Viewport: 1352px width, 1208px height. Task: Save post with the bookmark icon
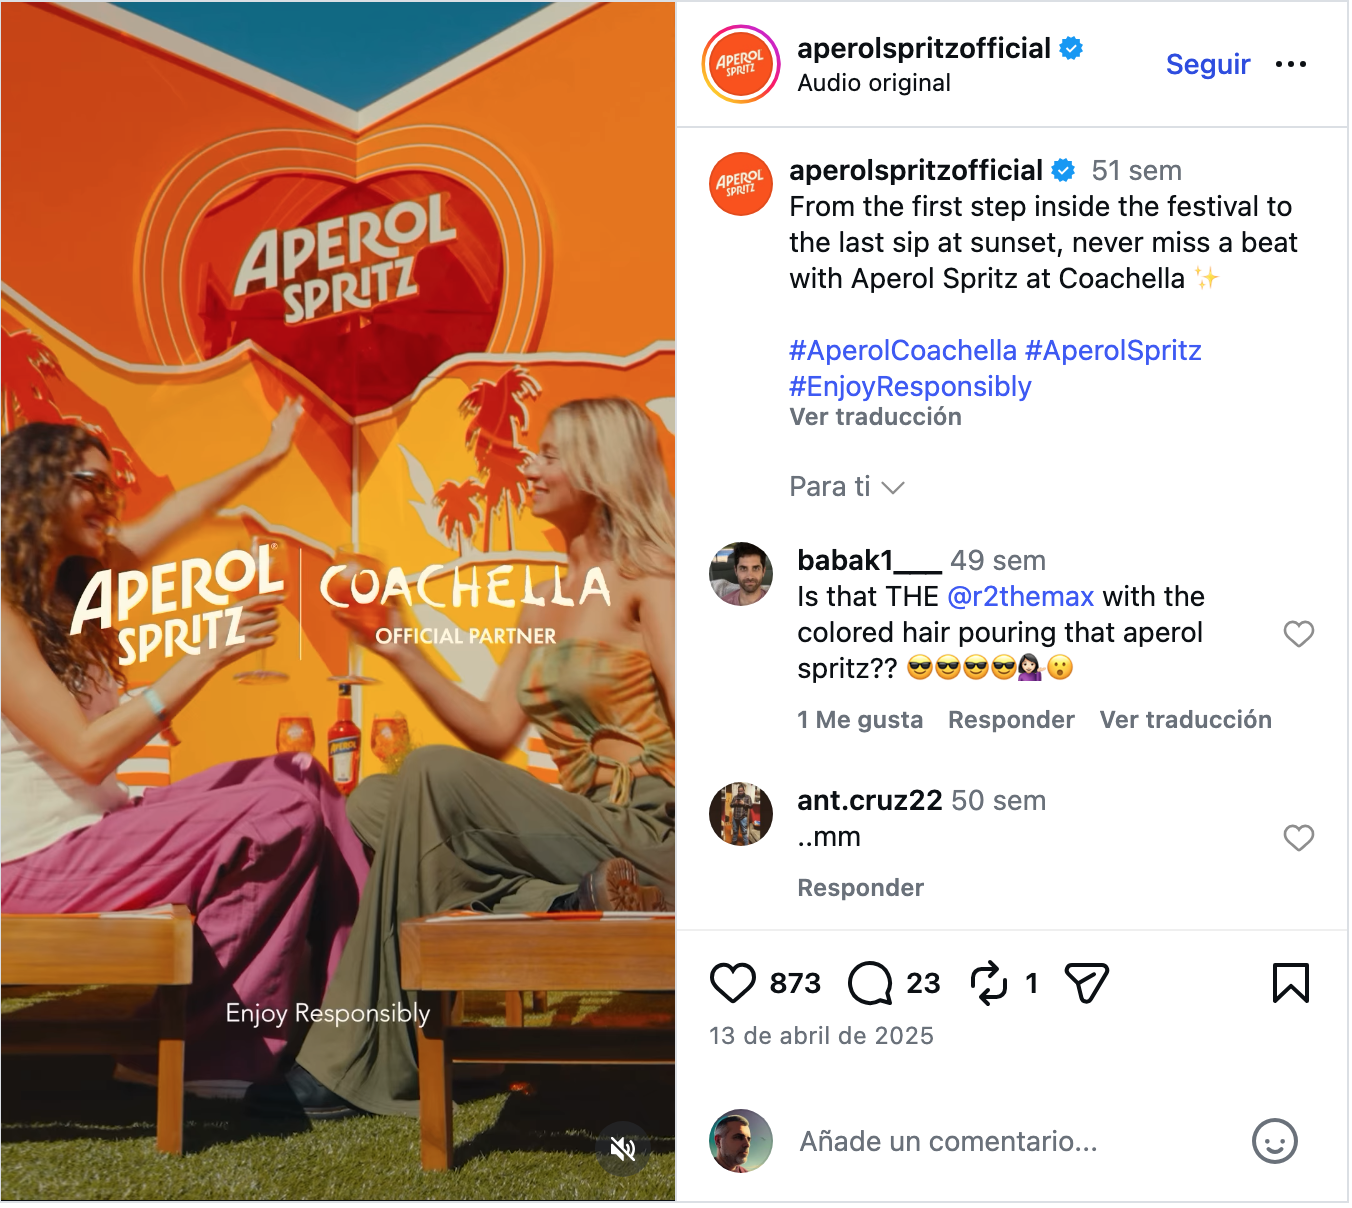(x=1290, y=983)
